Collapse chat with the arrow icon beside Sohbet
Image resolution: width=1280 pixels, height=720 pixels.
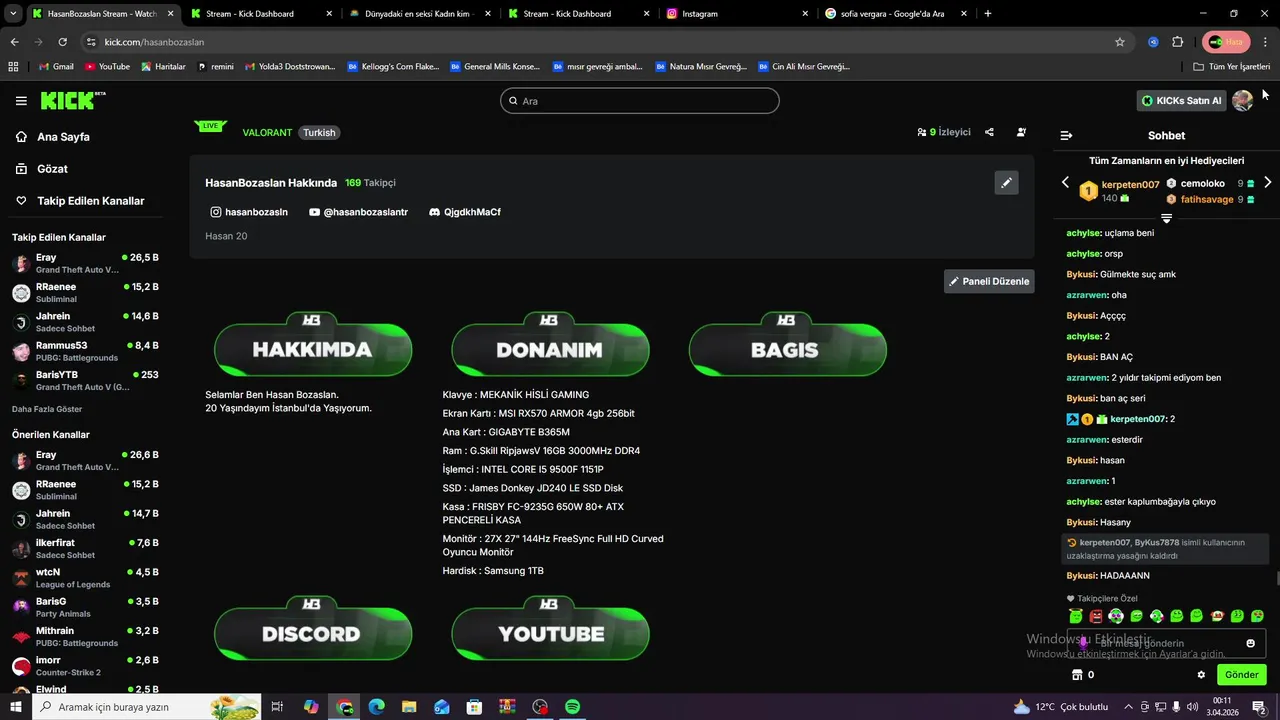coord(1066,135)
